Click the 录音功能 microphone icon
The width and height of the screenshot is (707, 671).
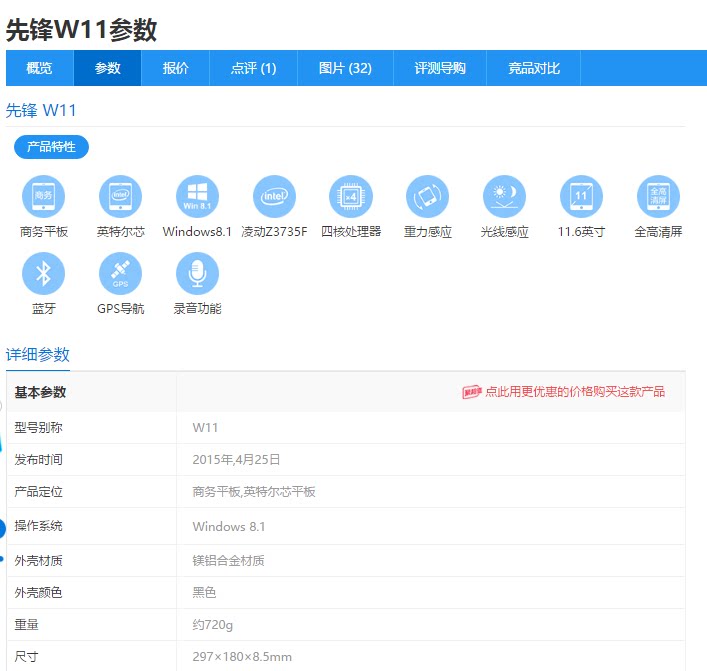(x=197, y=273)
